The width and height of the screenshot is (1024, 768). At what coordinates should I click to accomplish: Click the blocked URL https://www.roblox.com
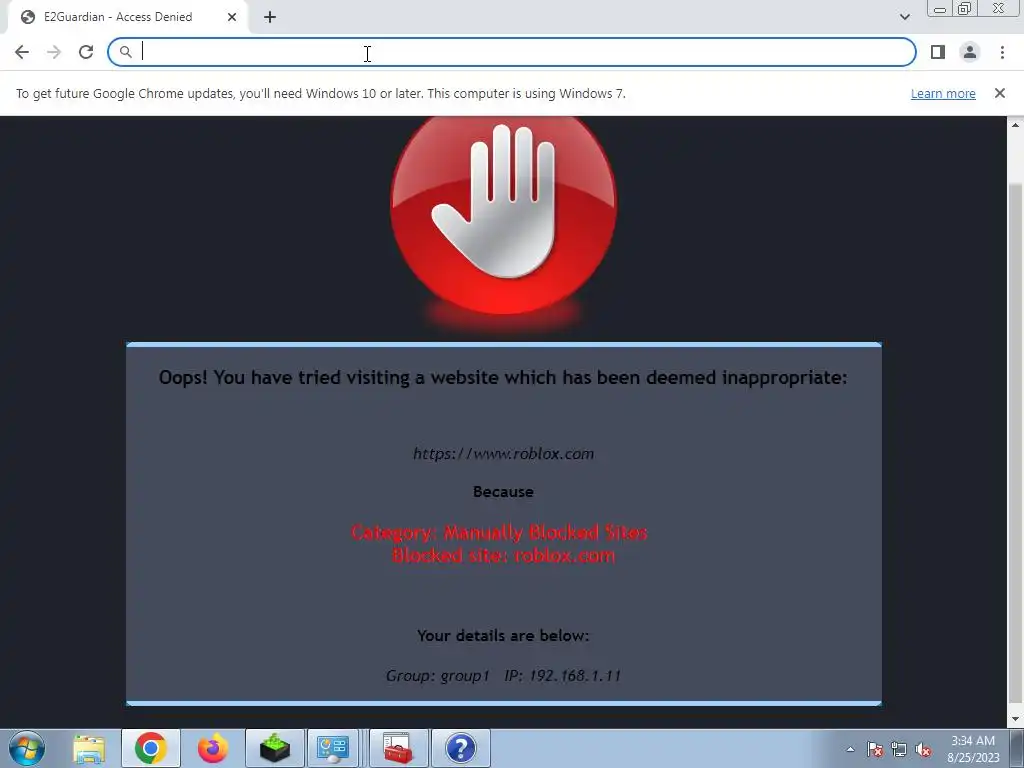[x=504, y=453]
